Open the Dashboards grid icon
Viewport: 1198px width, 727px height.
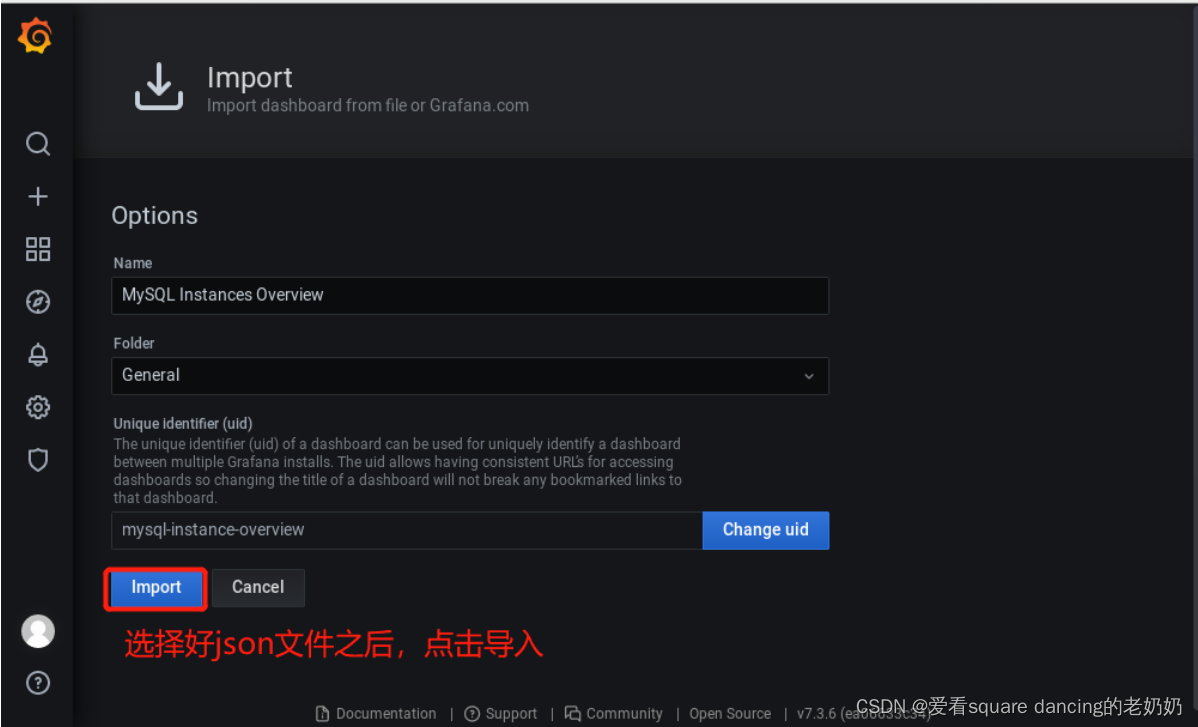(37, 249)
